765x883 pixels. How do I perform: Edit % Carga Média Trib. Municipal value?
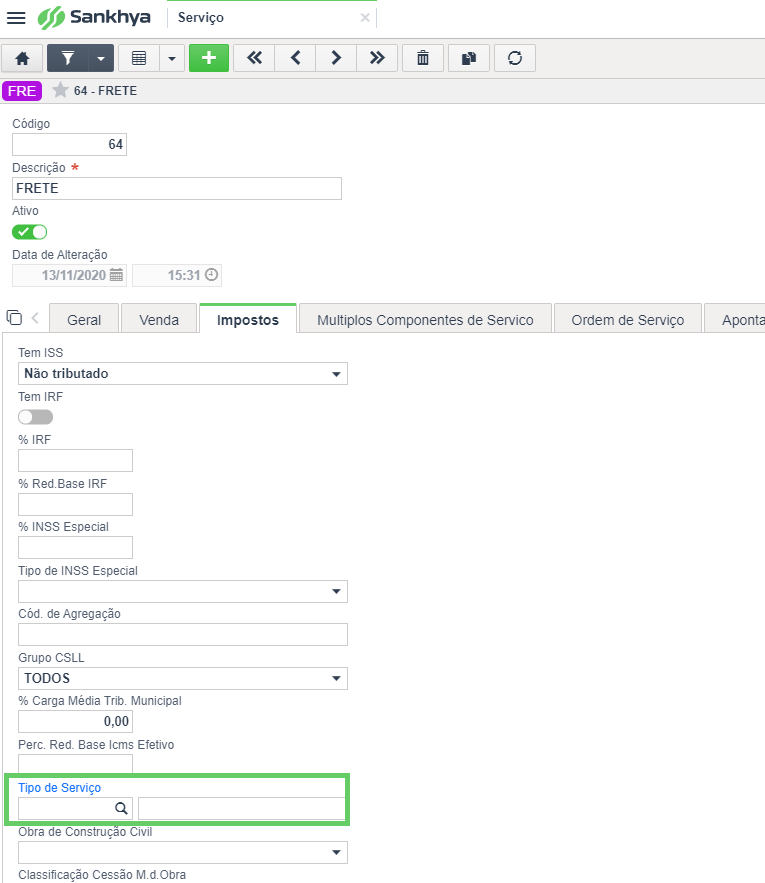click(75, 721)
